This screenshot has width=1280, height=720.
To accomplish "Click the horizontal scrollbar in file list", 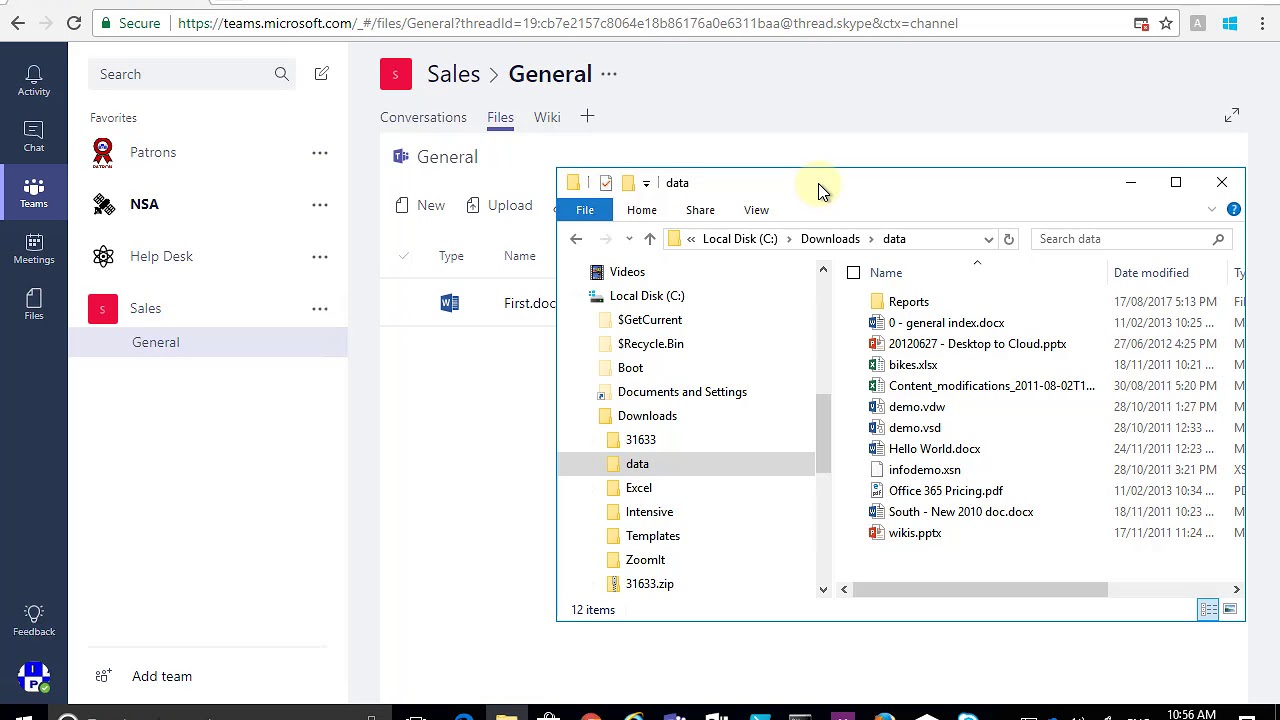I will tap(980, 590).
